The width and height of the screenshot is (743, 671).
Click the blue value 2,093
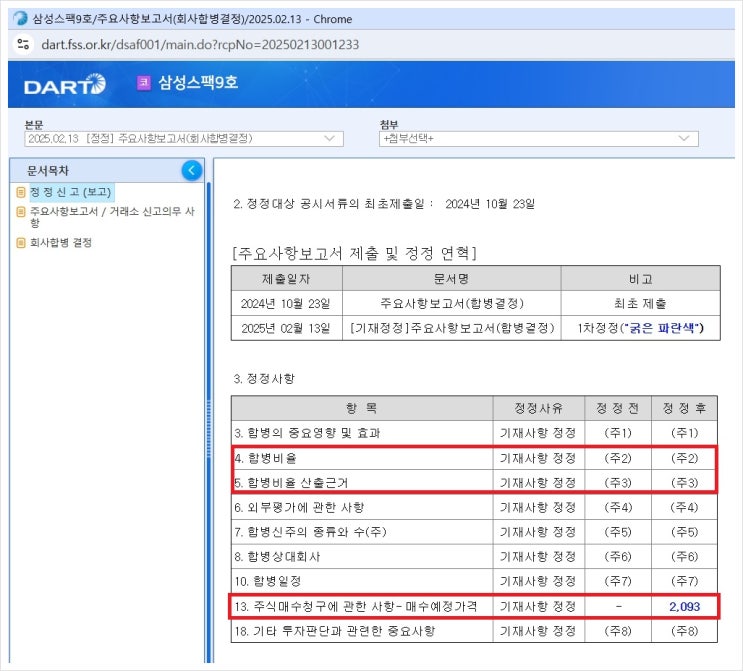click(684, 607)
